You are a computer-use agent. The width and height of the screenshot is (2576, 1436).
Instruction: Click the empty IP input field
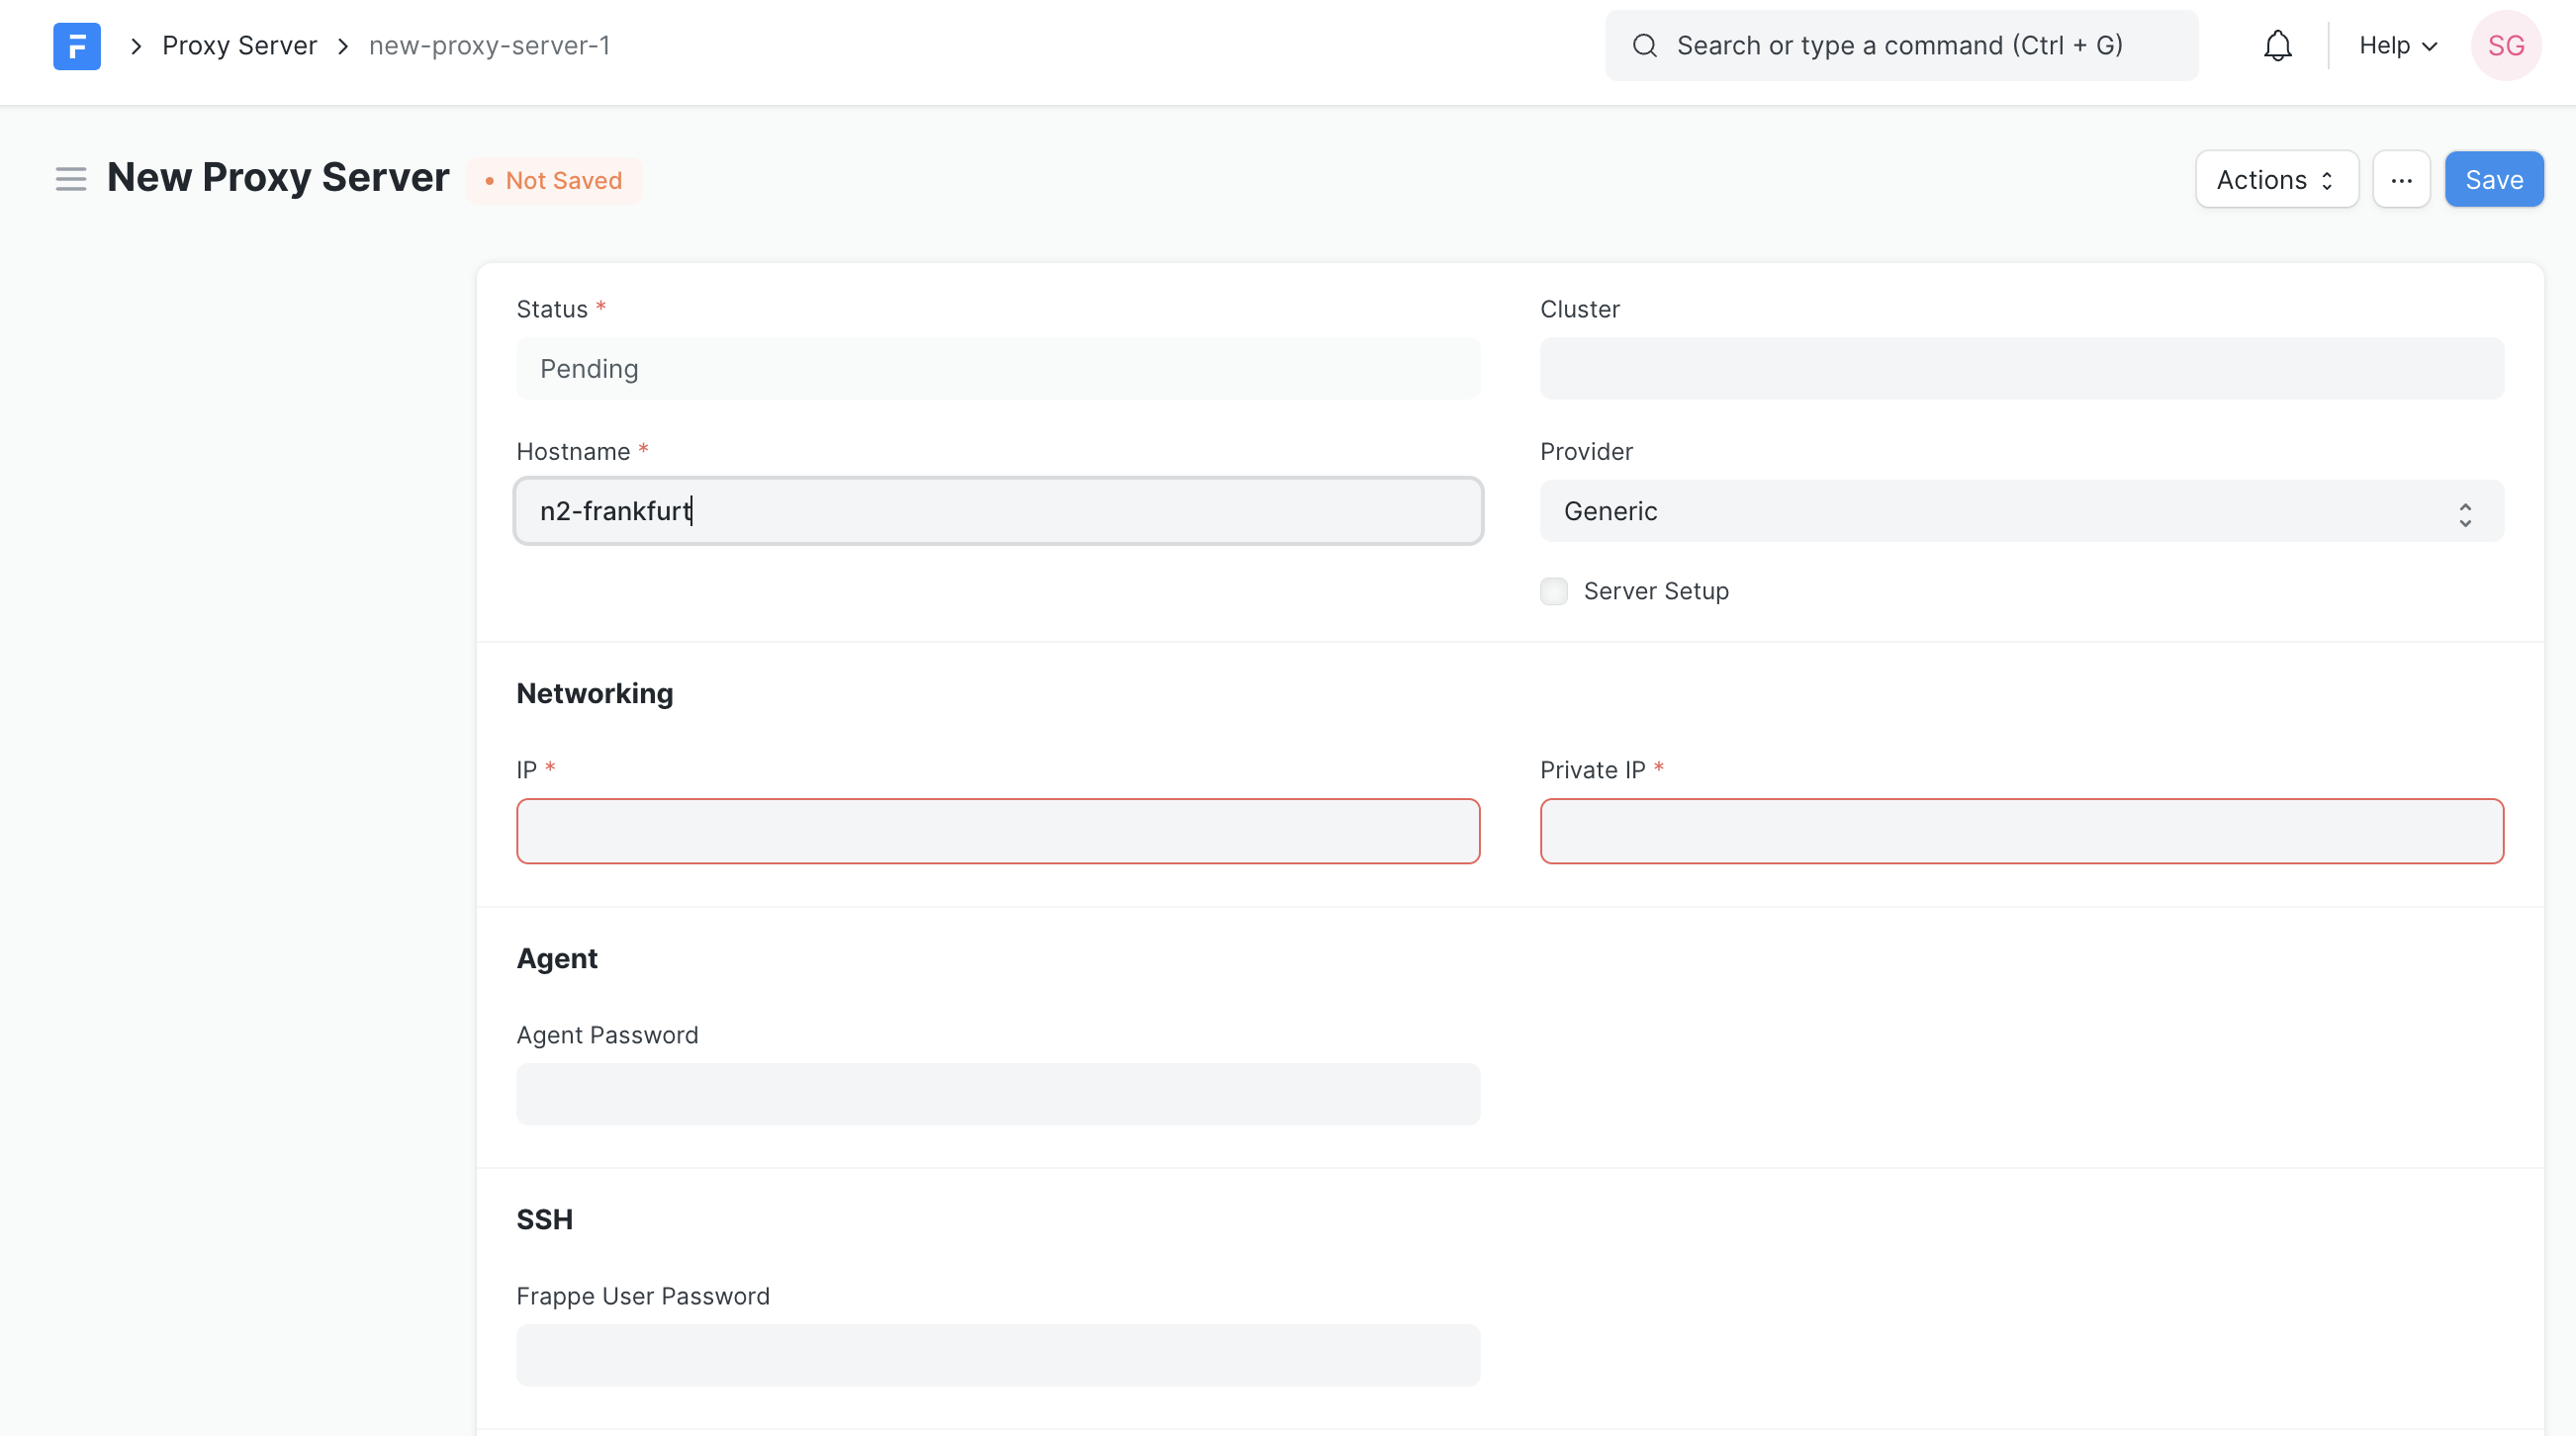coord(997,831)
